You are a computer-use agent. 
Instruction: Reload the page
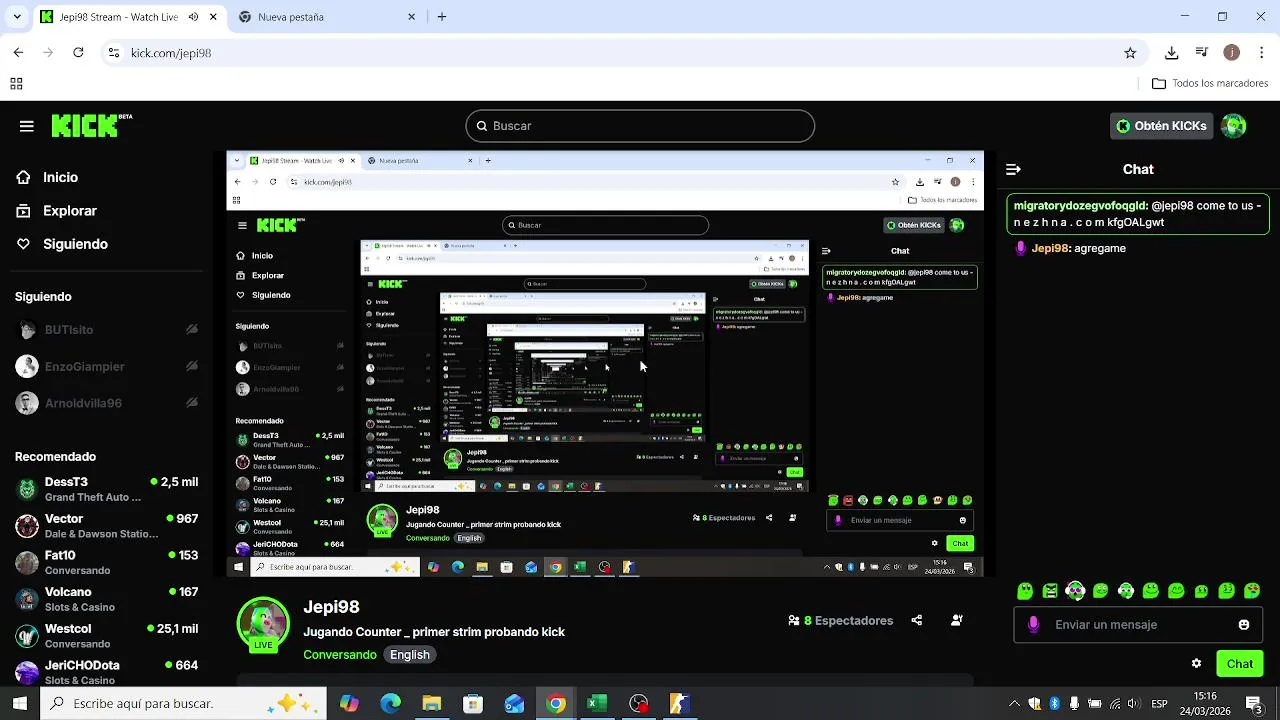tap(78, 53)
